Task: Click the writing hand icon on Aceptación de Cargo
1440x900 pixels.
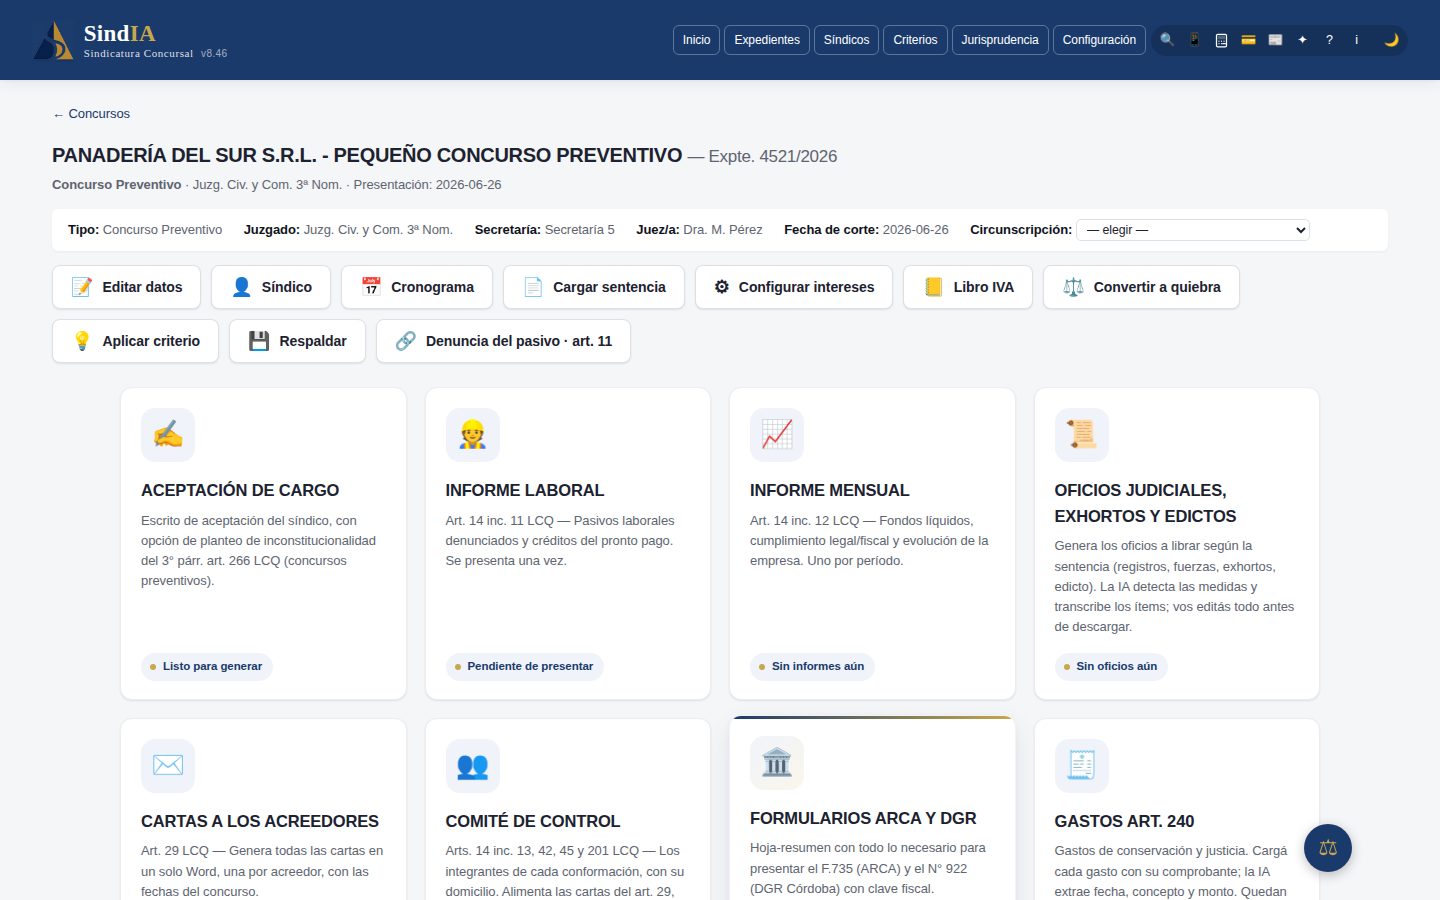Action: point(168,435)
